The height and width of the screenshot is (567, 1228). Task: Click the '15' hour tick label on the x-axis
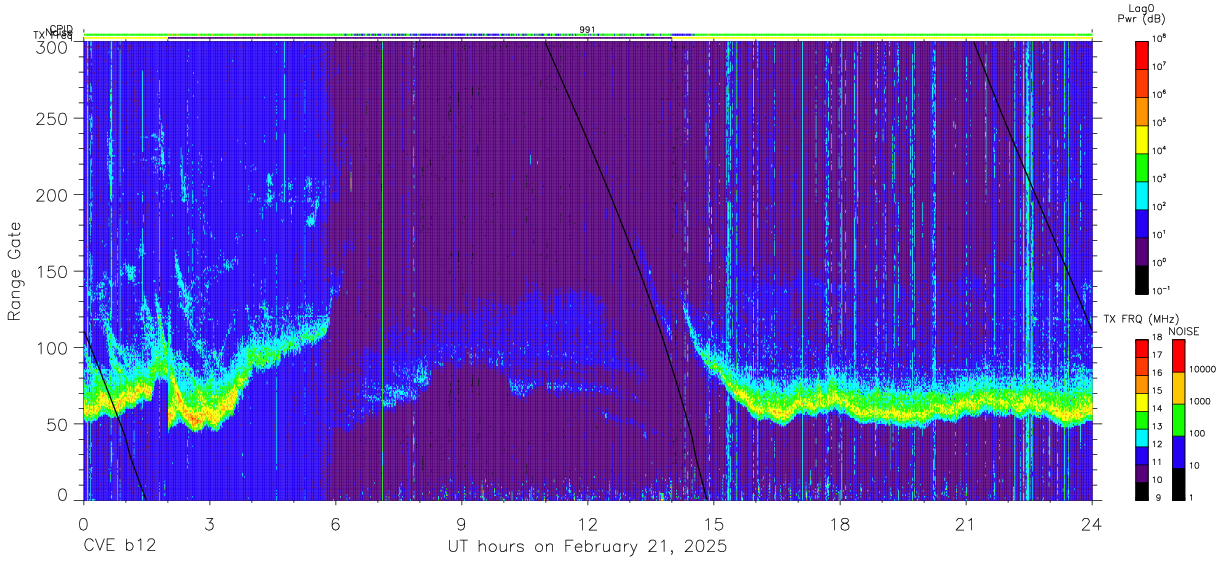(713, 524)
